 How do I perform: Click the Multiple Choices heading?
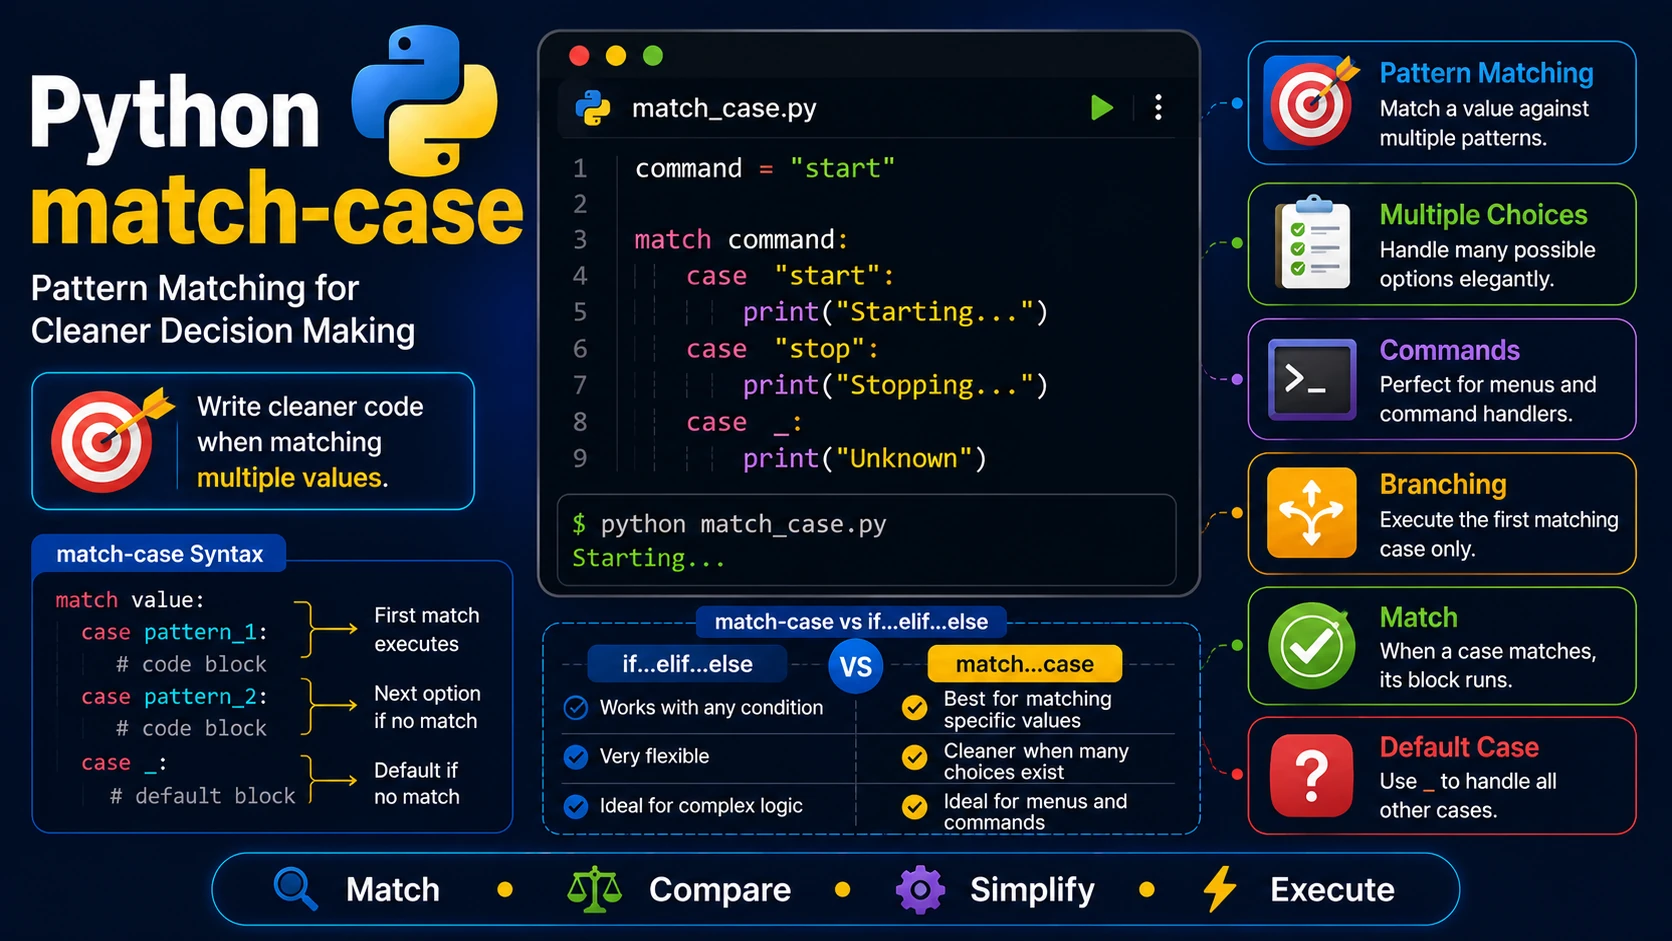tap(1483, 215)
